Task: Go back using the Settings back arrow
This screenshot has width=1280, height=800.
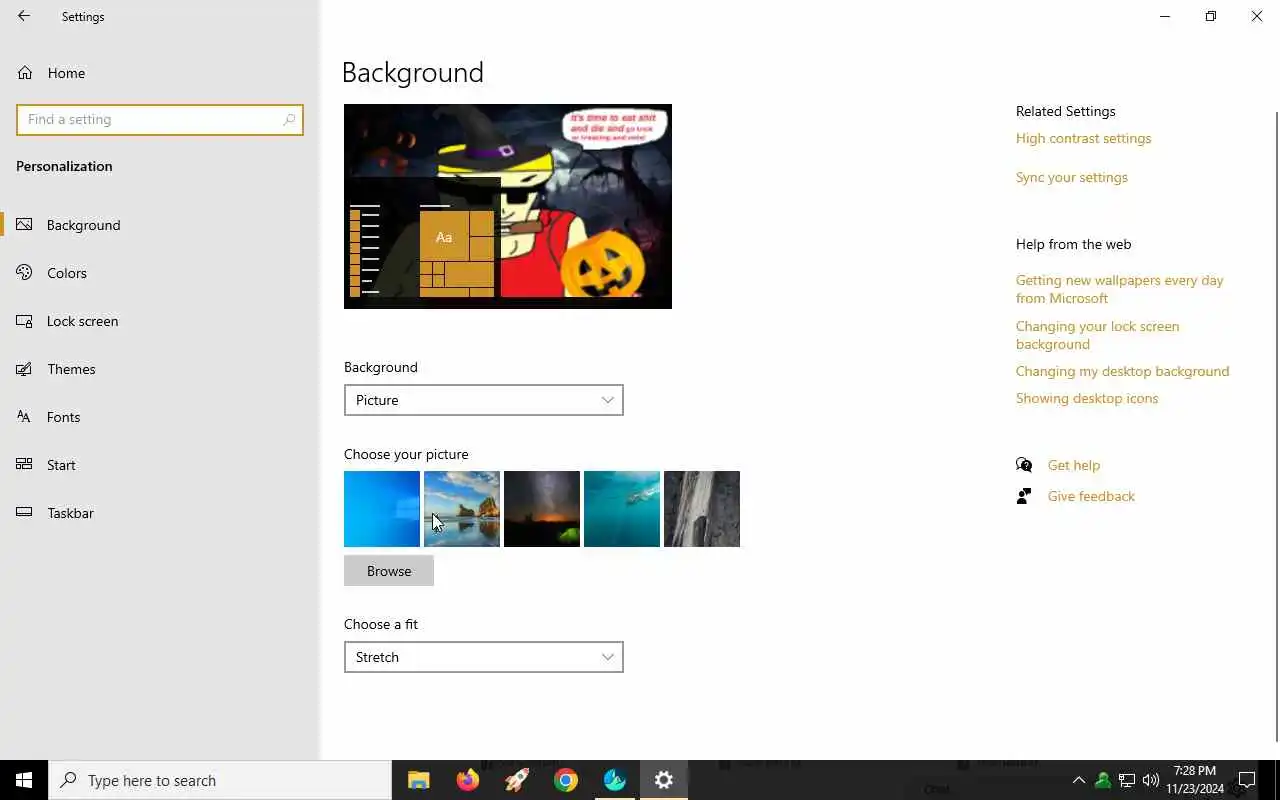Action: pos(24,16)
